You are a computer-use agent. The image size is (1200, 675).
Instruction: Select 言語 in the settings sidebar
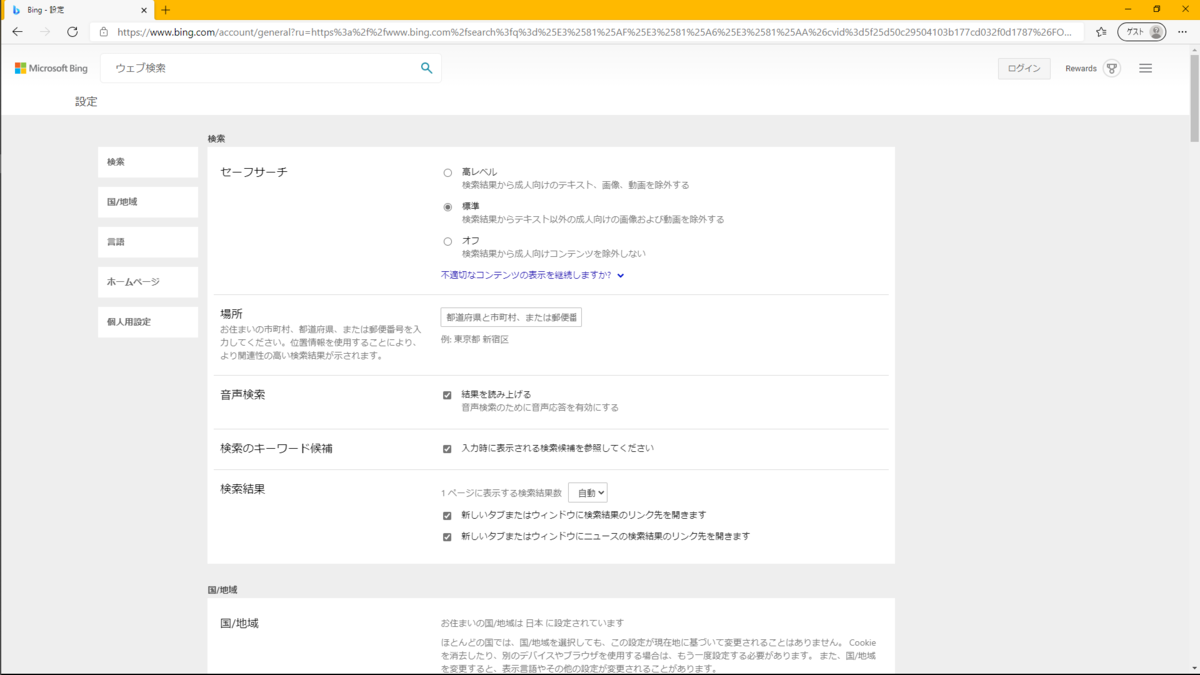(146, 241)
